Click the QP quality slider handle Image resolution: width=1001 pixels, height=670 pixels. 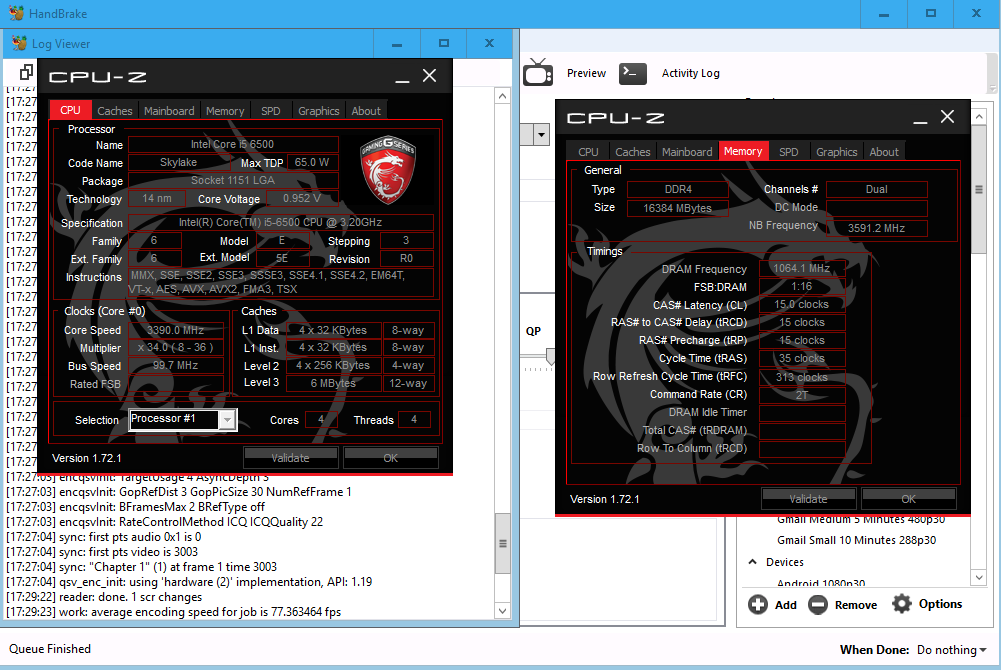(x=548, y=356)
